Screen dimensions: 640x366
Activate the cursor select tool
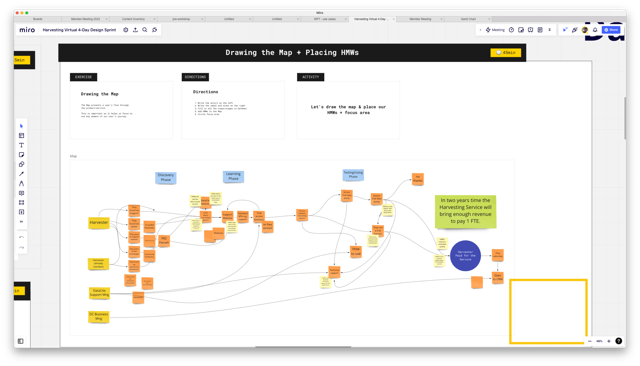[x=21, y=126]
